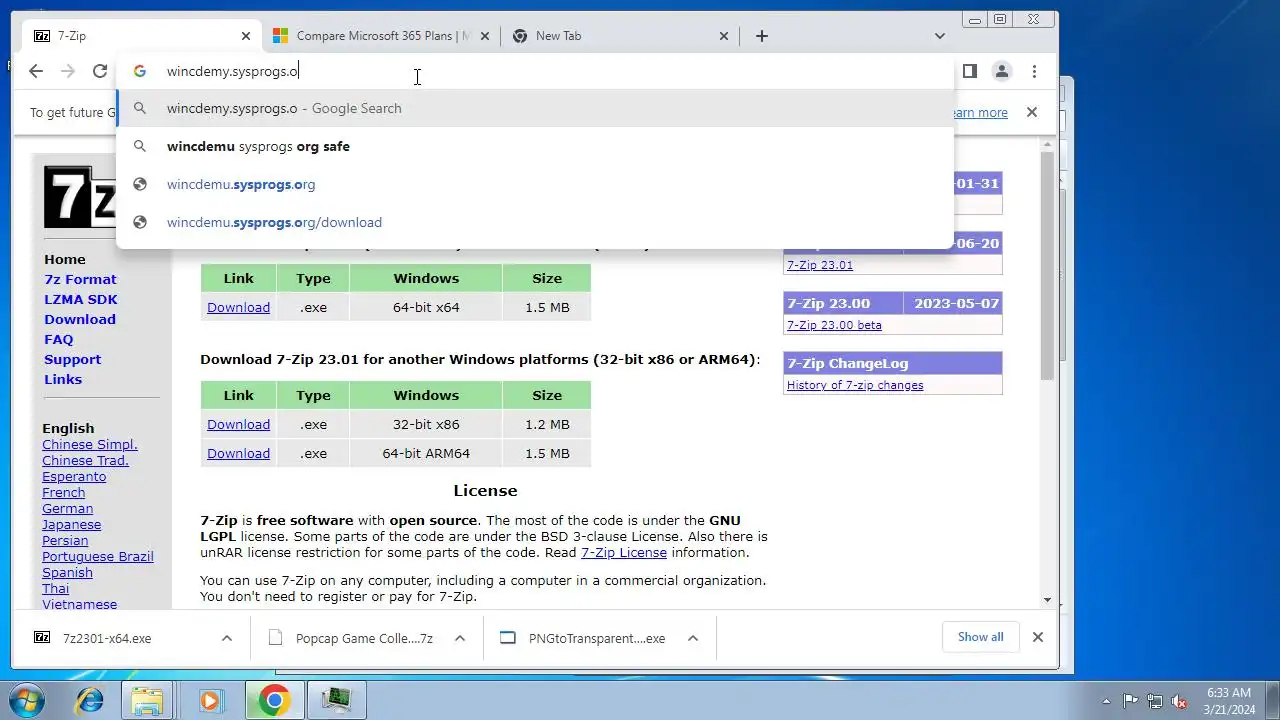Select suggestion wincdemu.sysprogs.org
1280x720 pixels.
[535, 184]
